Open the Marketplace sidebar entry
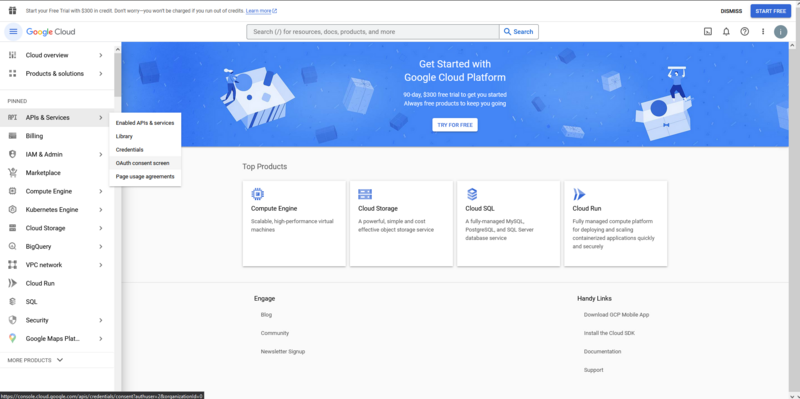Screen dimensions: 800x399 coord(56,172)
